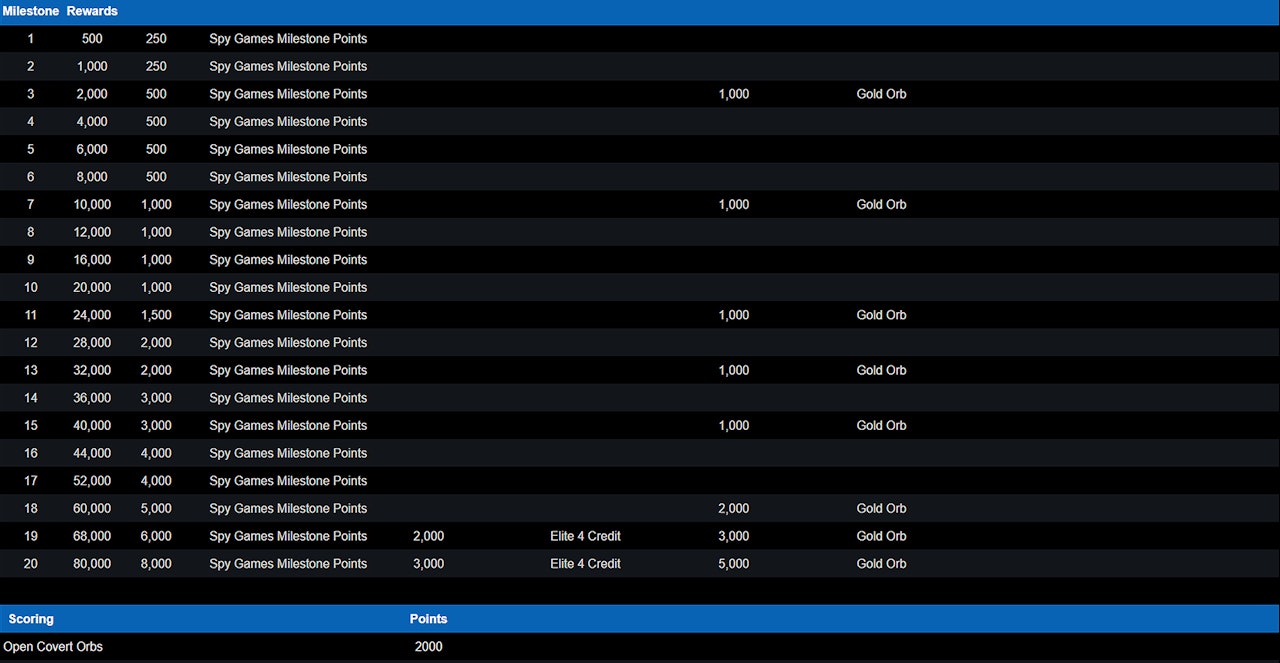Click milestone number 1 cell
This screenshot has height=663, width=1280.
pyautogui.click(x=30, y=39)
